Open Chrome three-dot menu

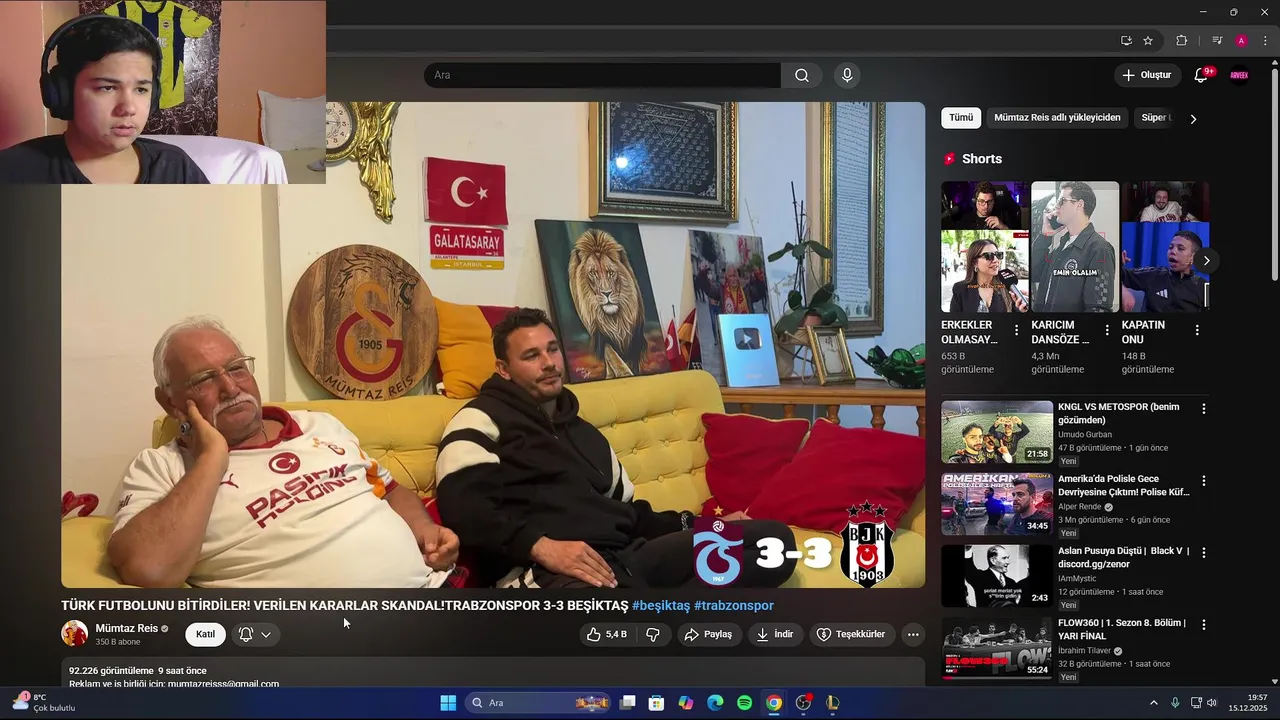[1265, 41]
